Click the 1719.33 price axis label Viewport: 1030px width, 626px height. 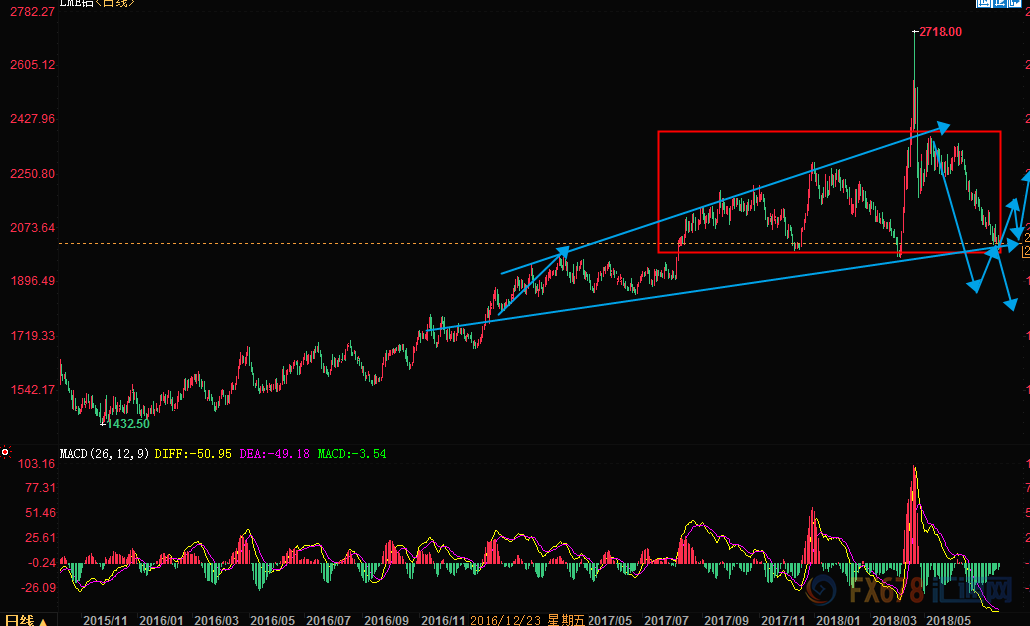click(x=33, y=336)
